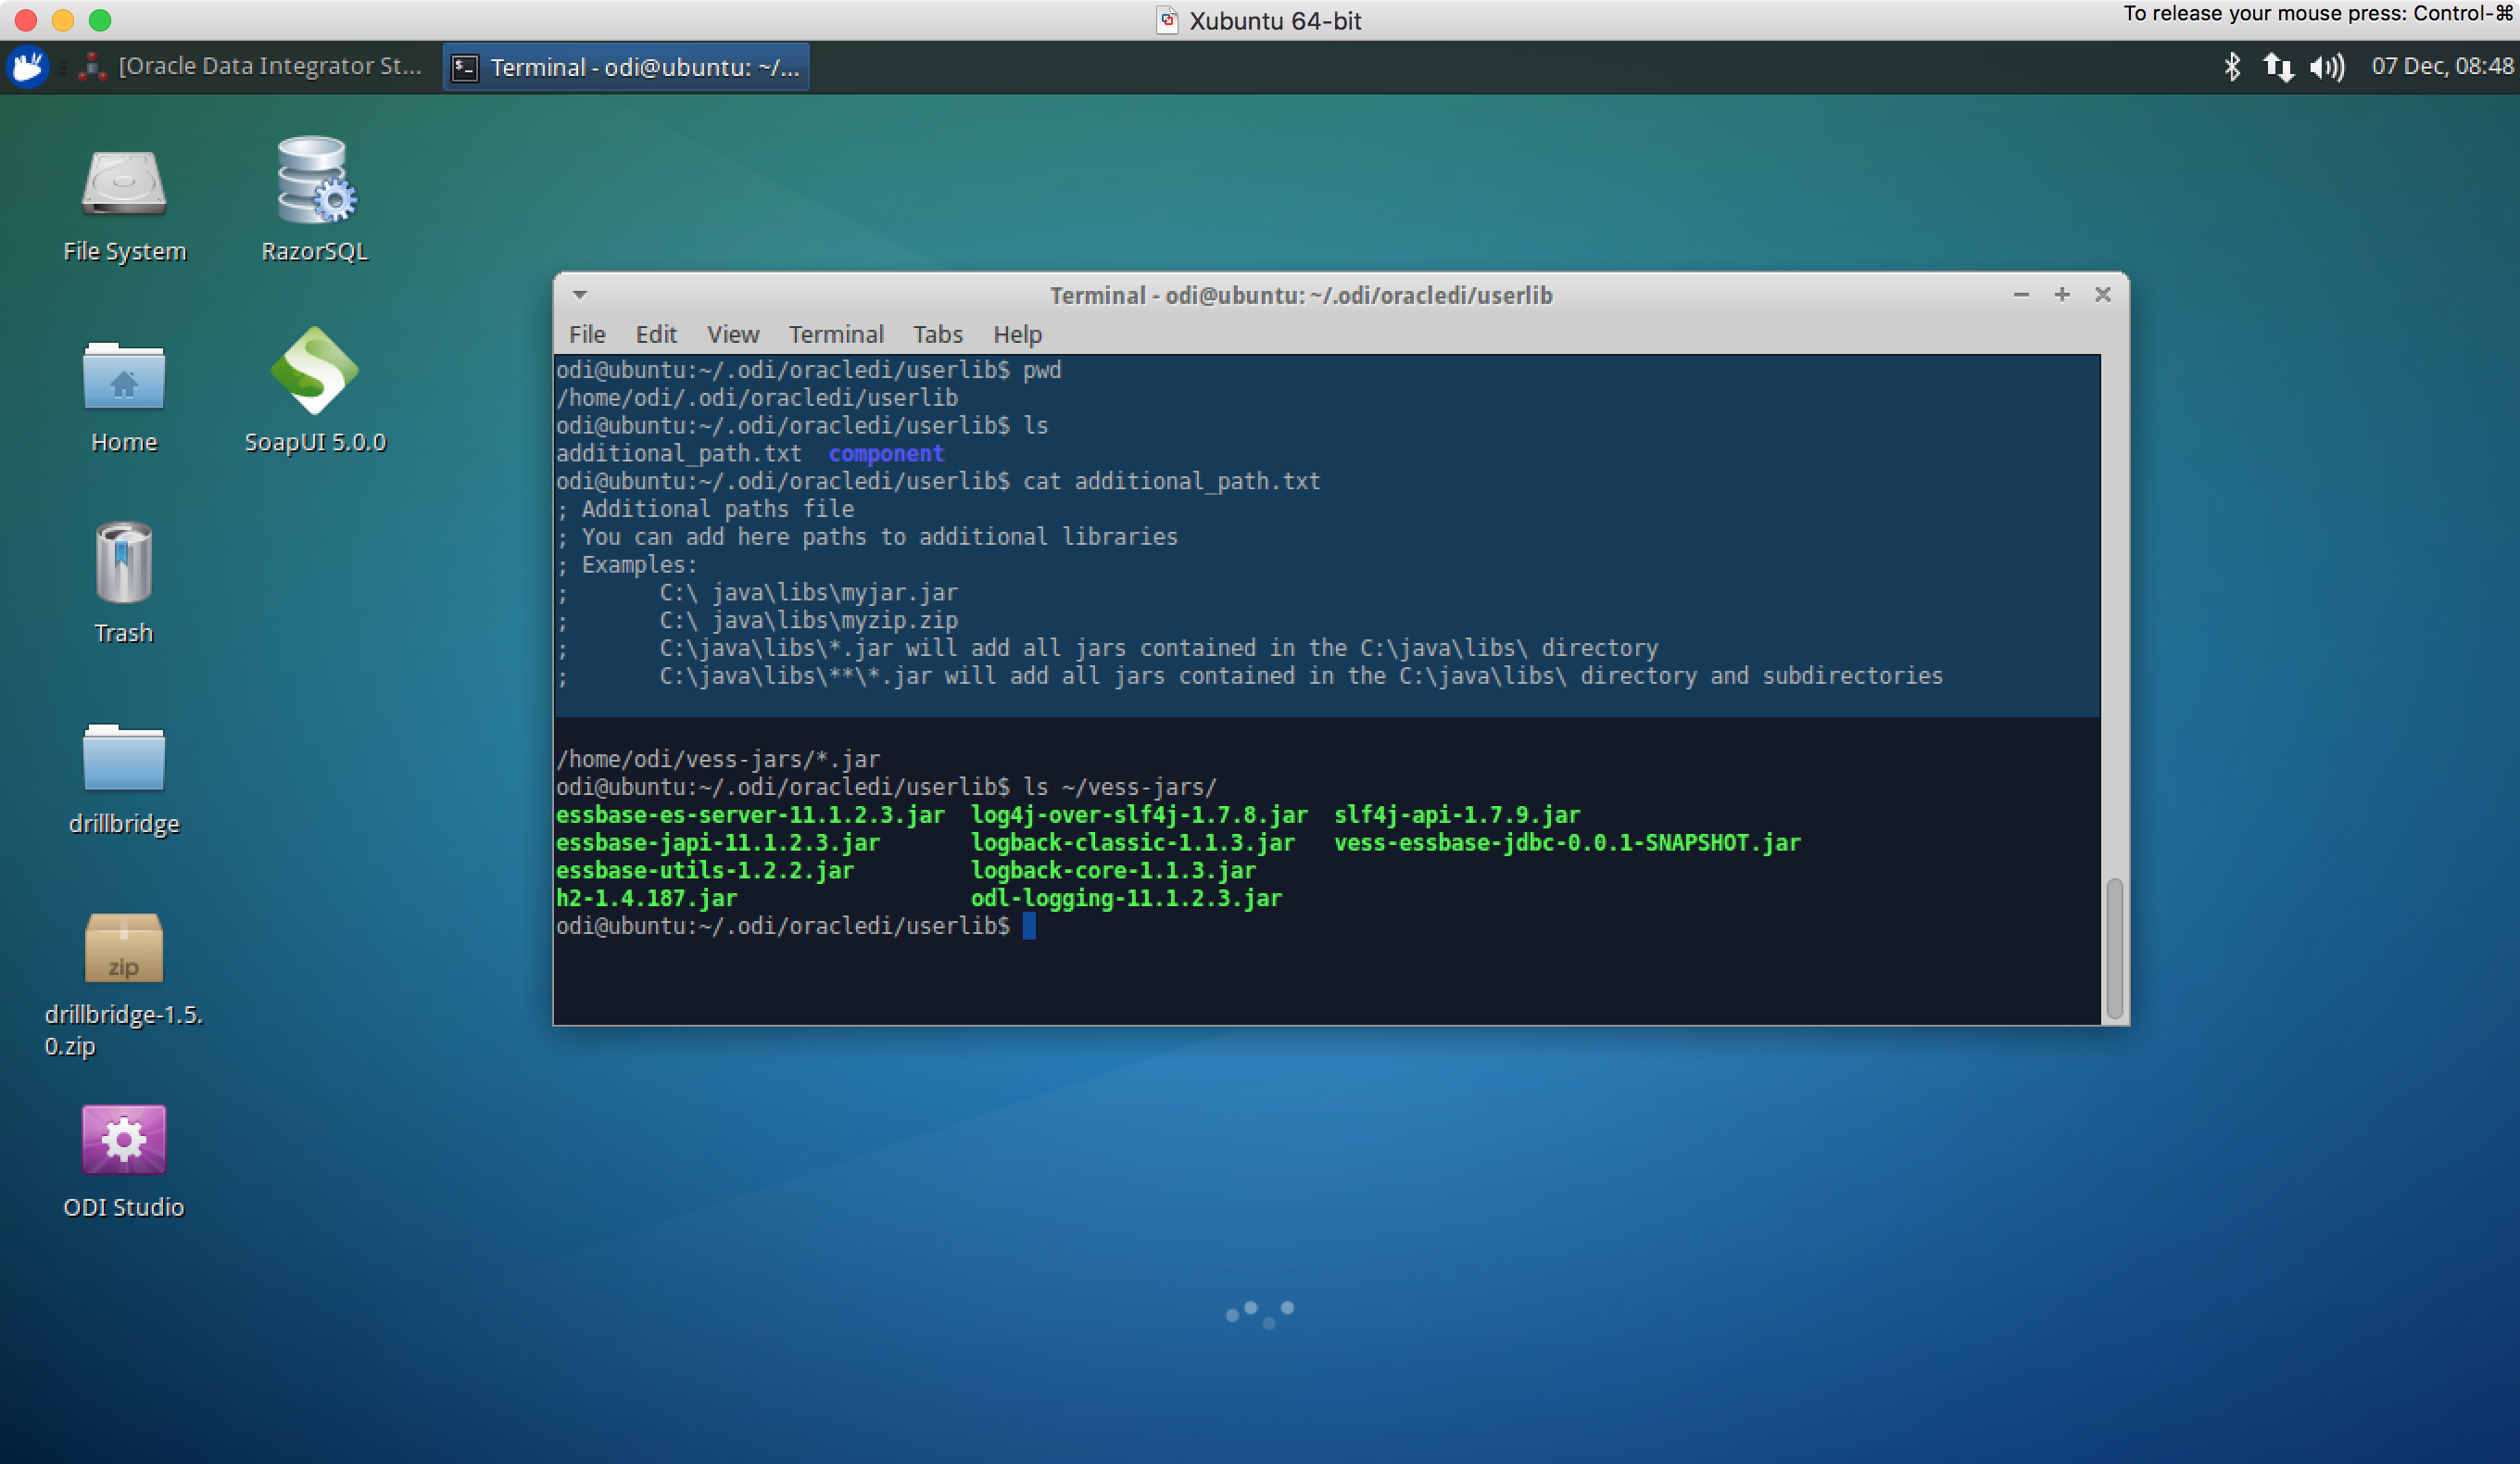
Task: Open the terminal Edit menu
Action: point(656,334)
